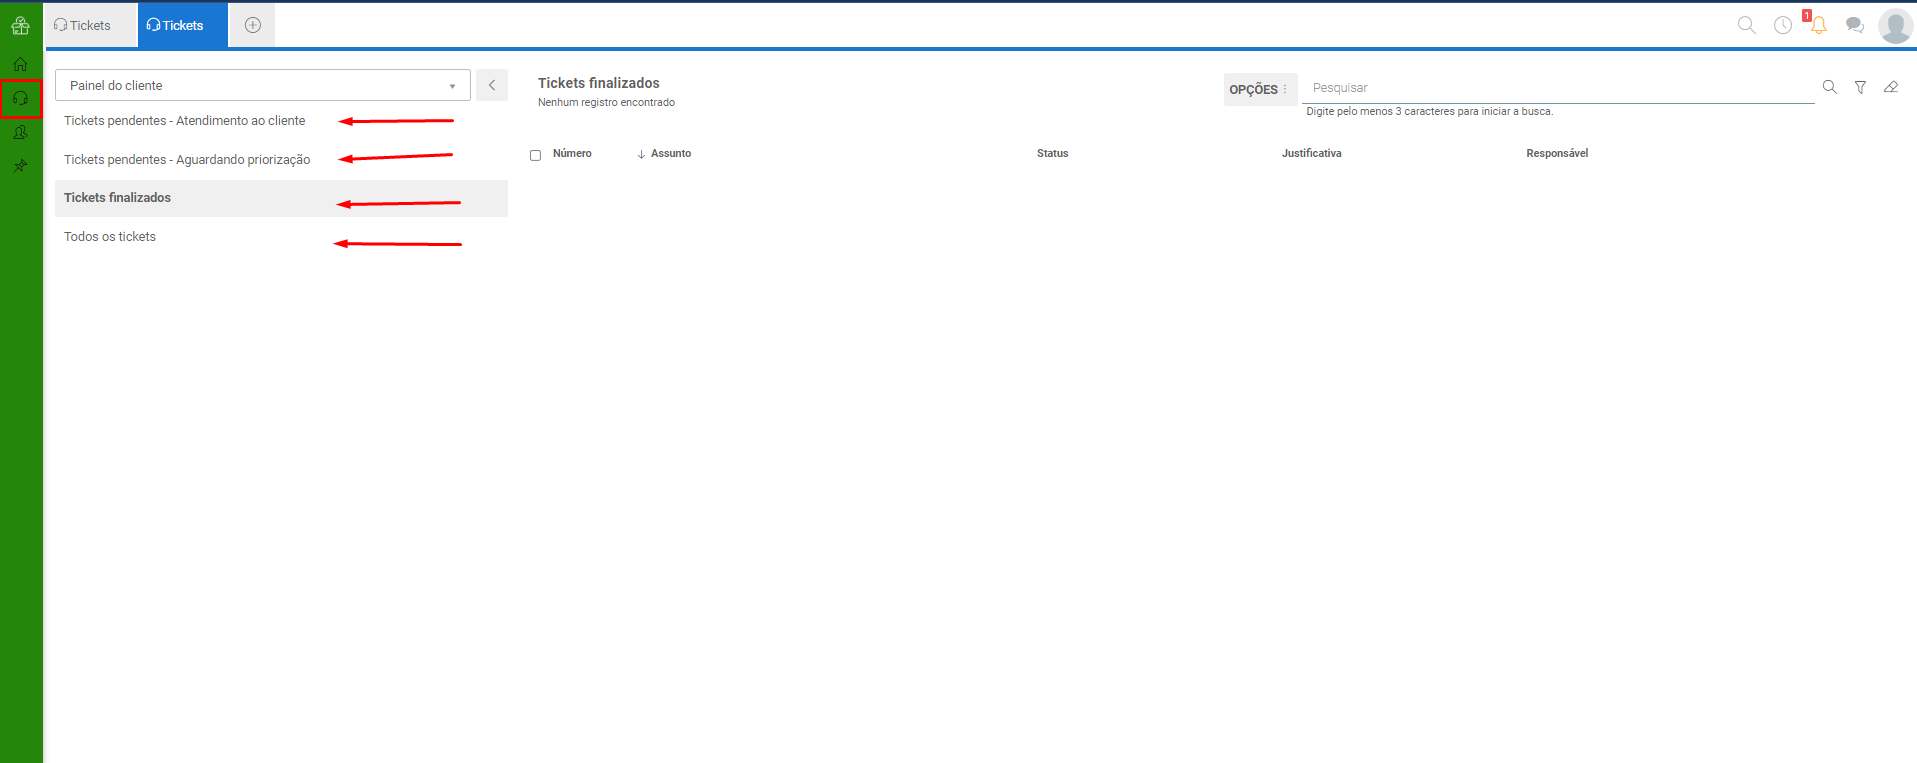Run search with magnifier beside Pesquisar
The width and height of the screenshot is (1917, 763).
[1829, 87]
